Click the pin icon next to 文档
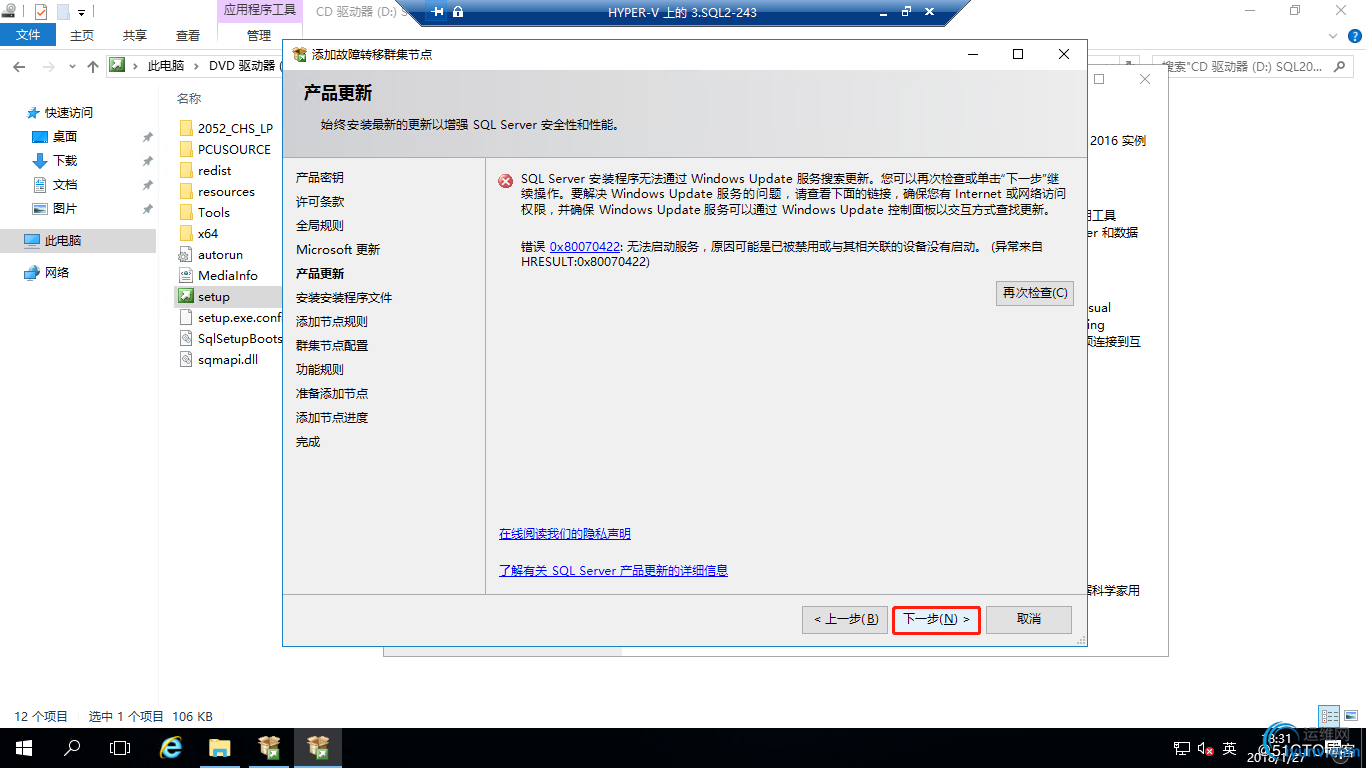The width and height of the screenshot is (1366, 768). pyautogui.click(x=147, y=185)
